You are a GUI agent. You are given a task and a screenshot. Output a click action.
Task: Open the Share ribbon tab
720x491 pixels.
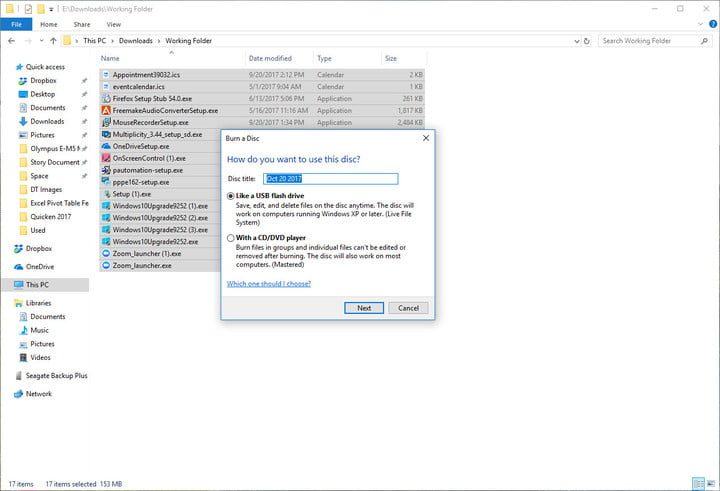(81, 24)
